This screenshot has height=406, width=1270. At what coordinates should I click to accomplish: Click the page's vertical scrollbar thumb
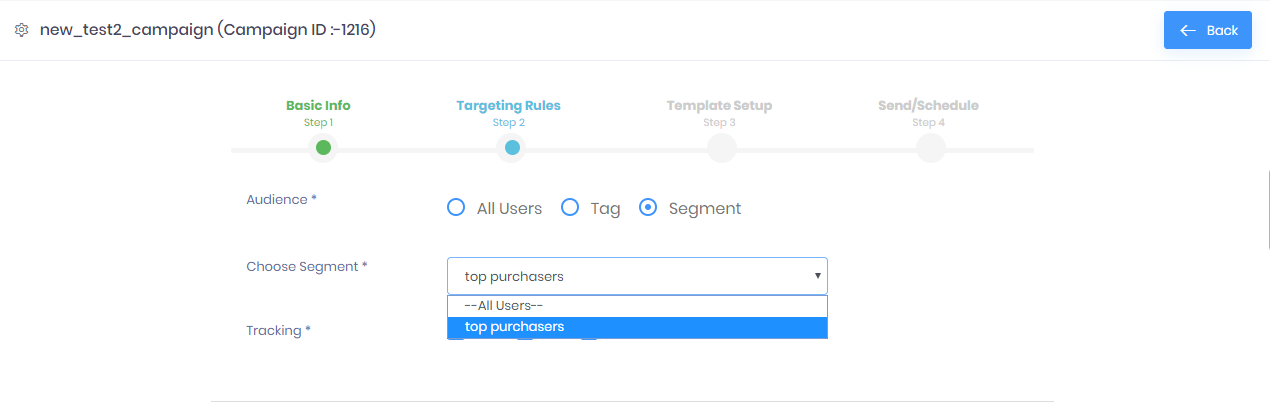1266,208
